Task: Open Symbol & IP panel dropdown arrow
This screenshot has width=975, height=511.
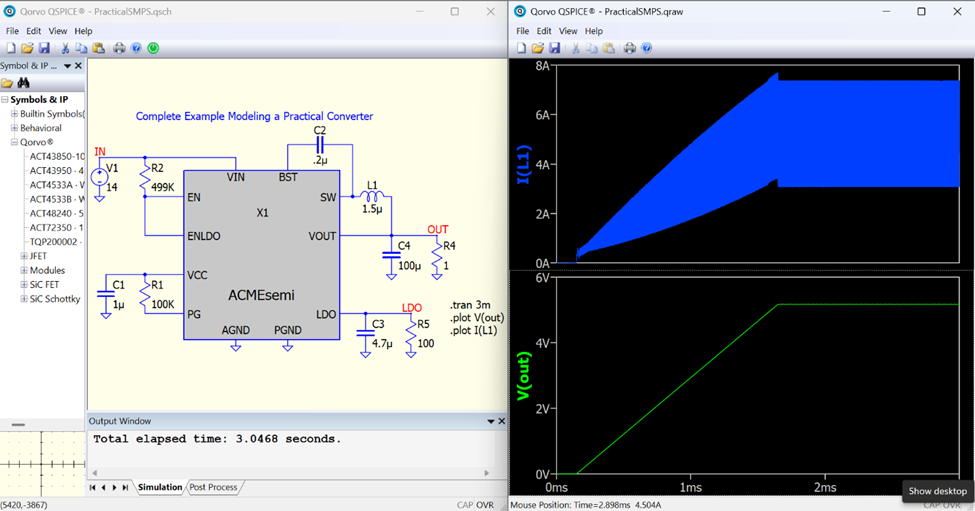Action: [x=68, y=66]
